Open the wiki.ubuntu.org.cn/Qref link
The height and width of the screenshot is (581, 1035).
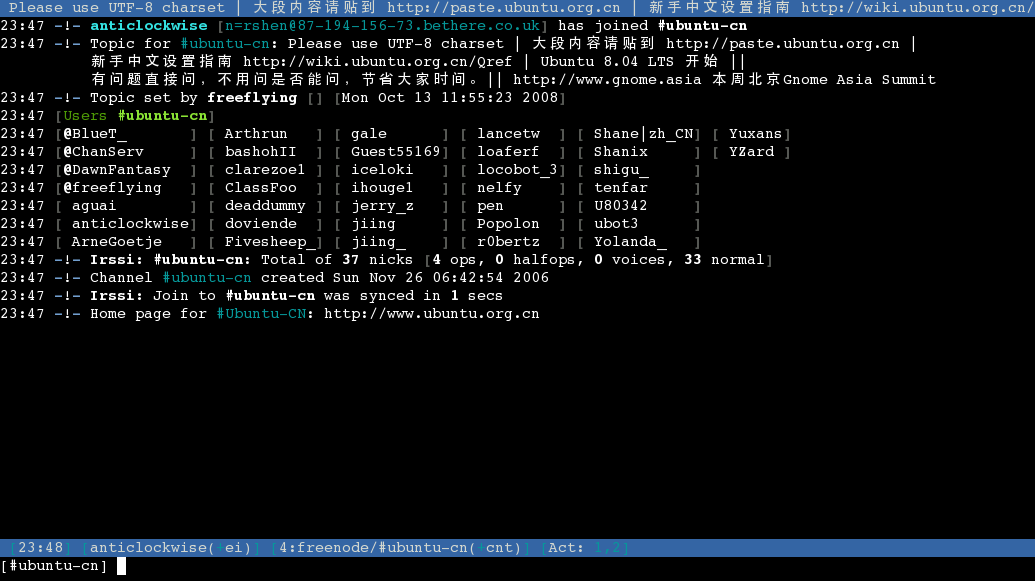click(x=377, y=61)
